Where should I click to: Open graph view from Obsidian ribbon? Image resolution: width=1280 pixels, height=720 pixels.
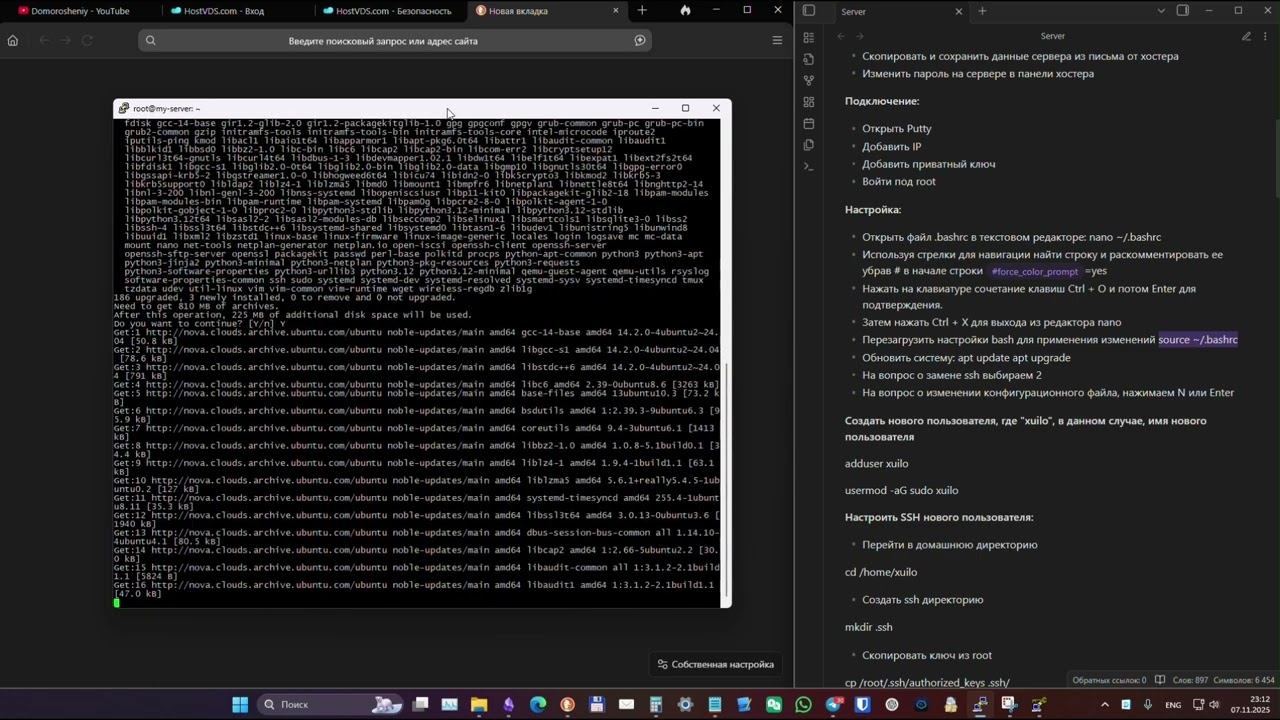click(x=809, y=80)
